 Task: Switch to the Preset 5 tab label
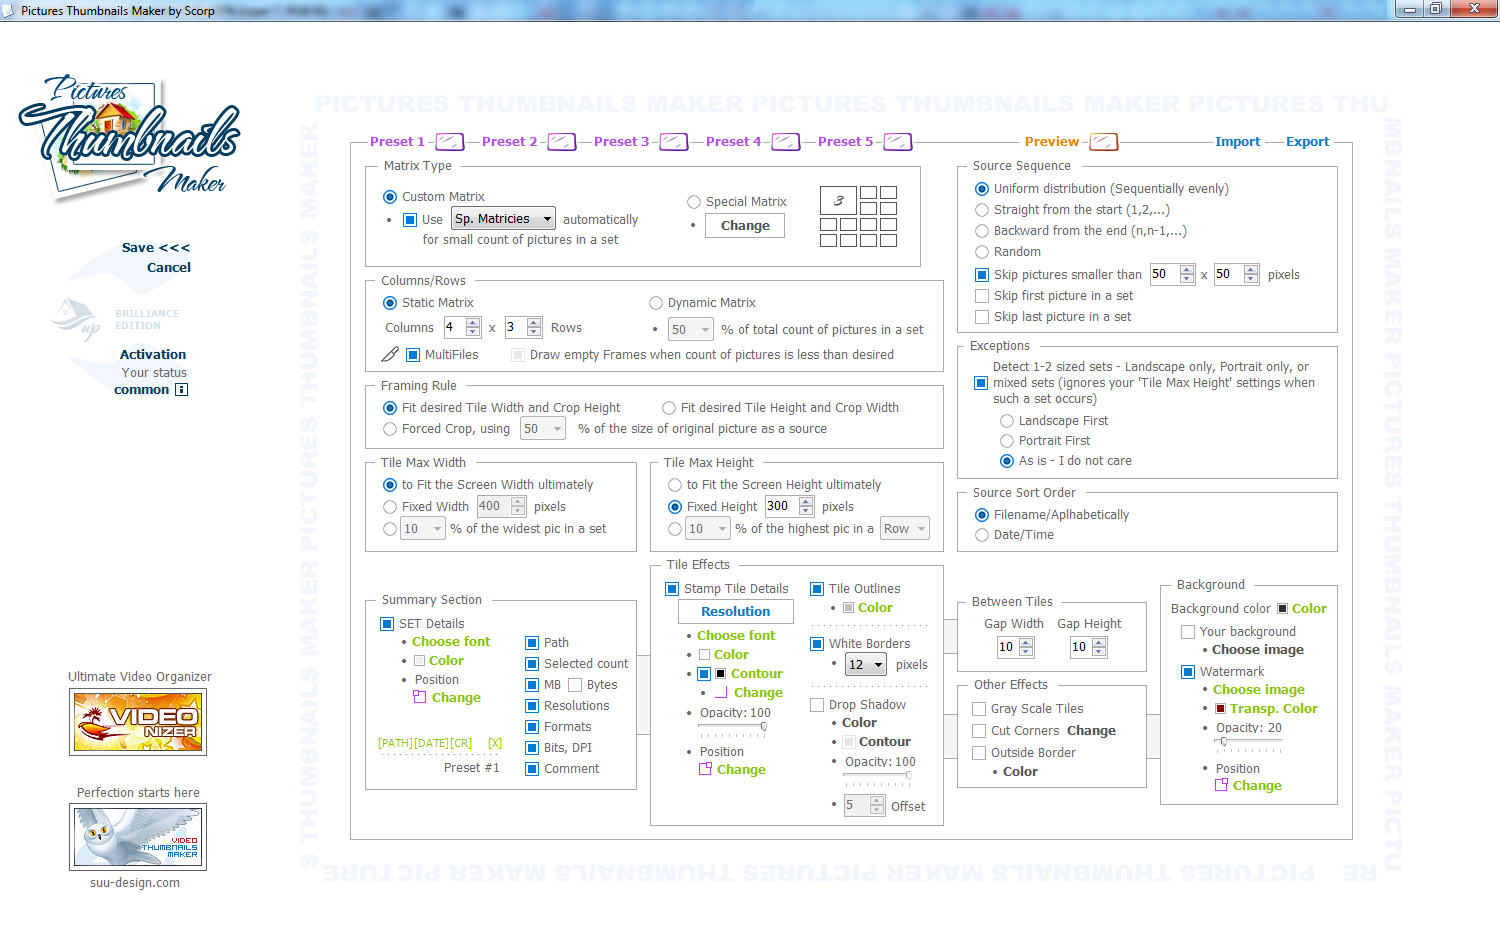click(x=845, y=142)
